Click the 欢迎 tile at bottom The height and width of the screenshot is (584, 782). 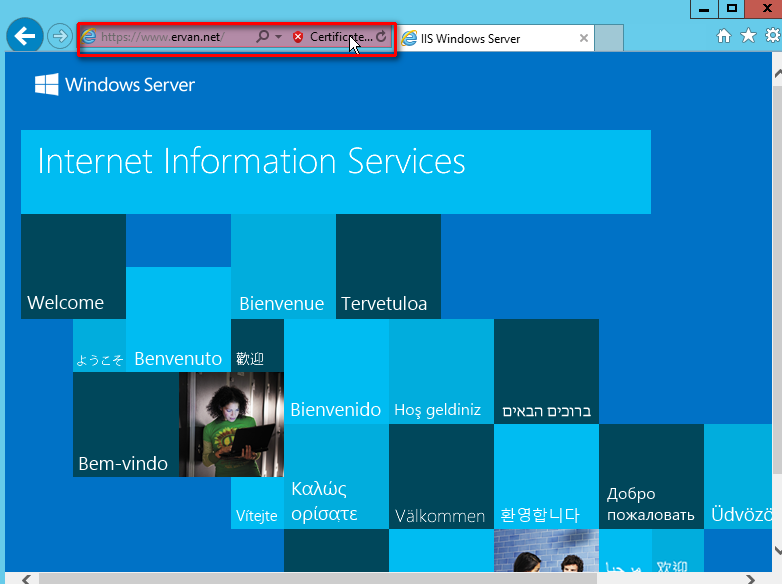pos(678,551)
